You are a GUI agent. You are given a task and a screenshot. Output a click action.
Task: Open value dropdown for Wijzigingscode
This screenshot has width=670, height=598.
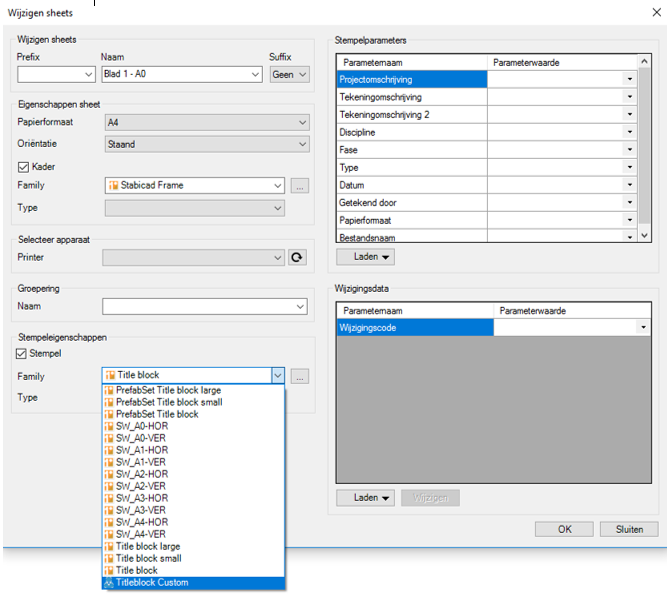coord(644,327)
